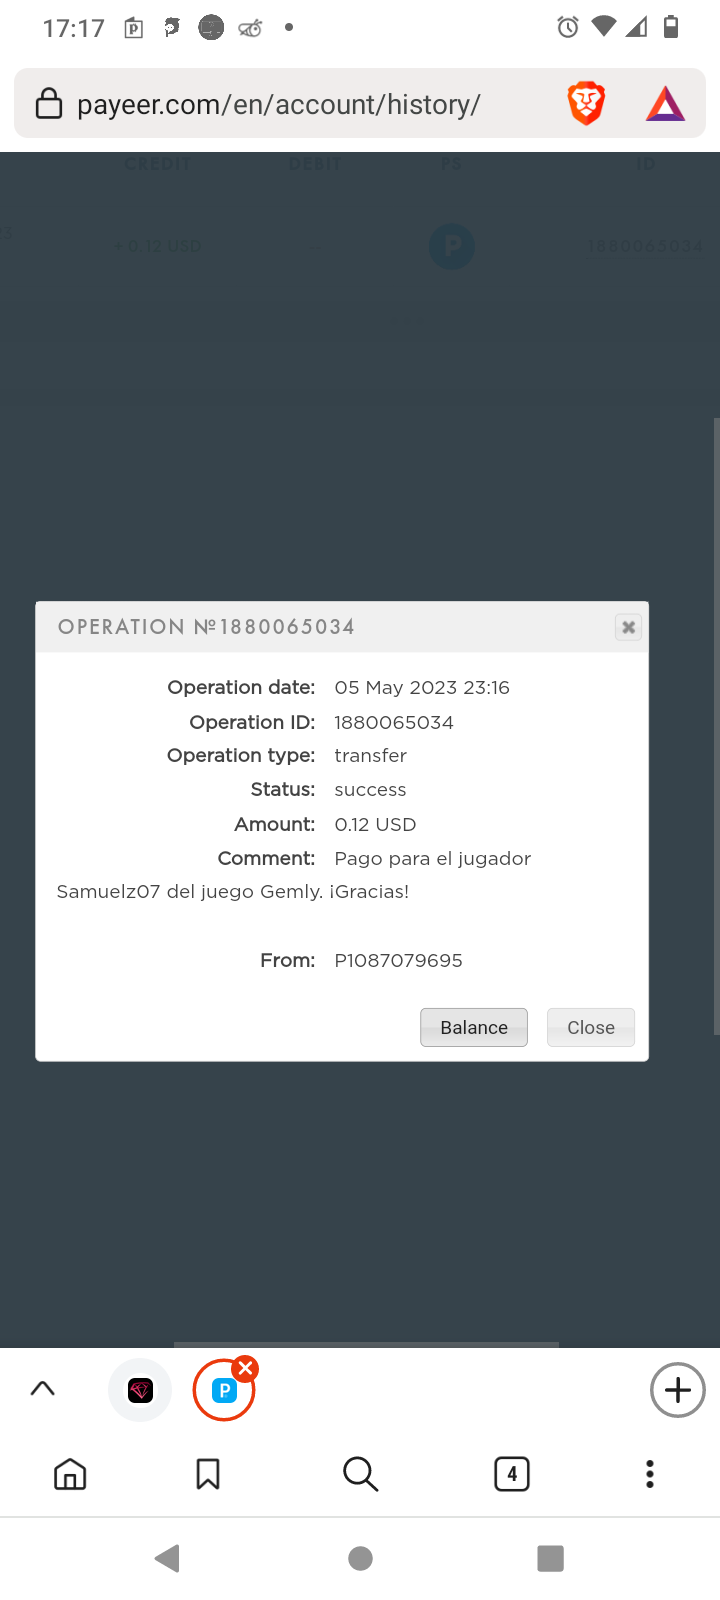Tap the Android recent apps square
This screenshot has width=720, height=1600.
[x=550, y=1558]
